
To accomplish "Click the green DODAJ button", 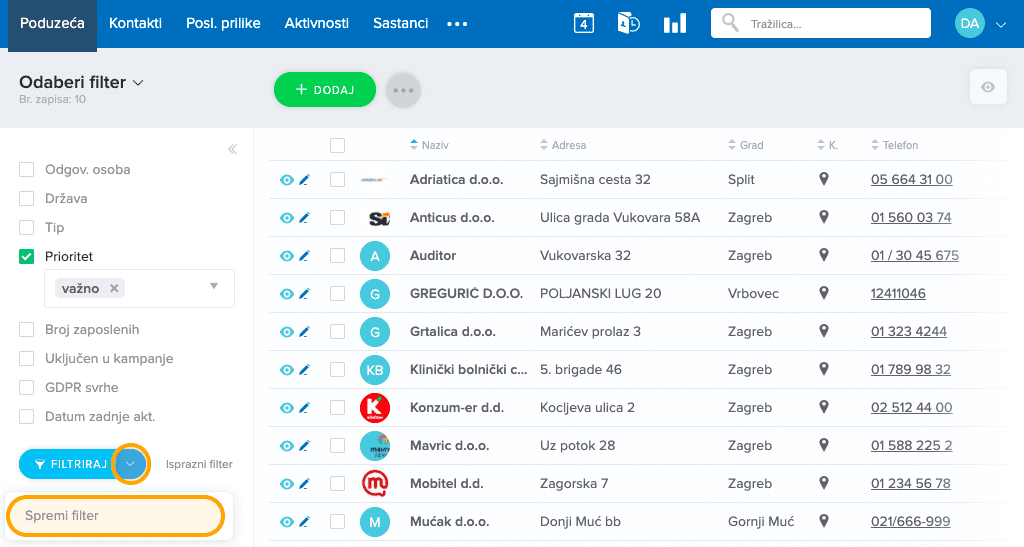I will 325,89.
